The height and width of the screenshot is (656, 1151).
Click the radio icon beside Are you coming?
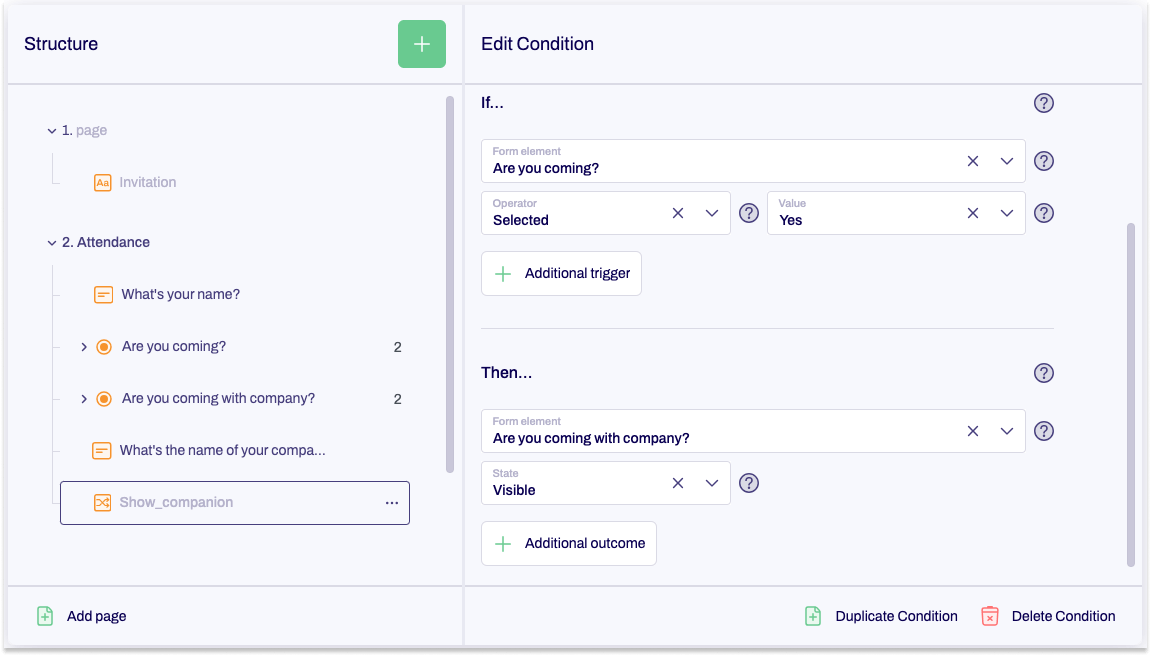[x=104, y=346]
